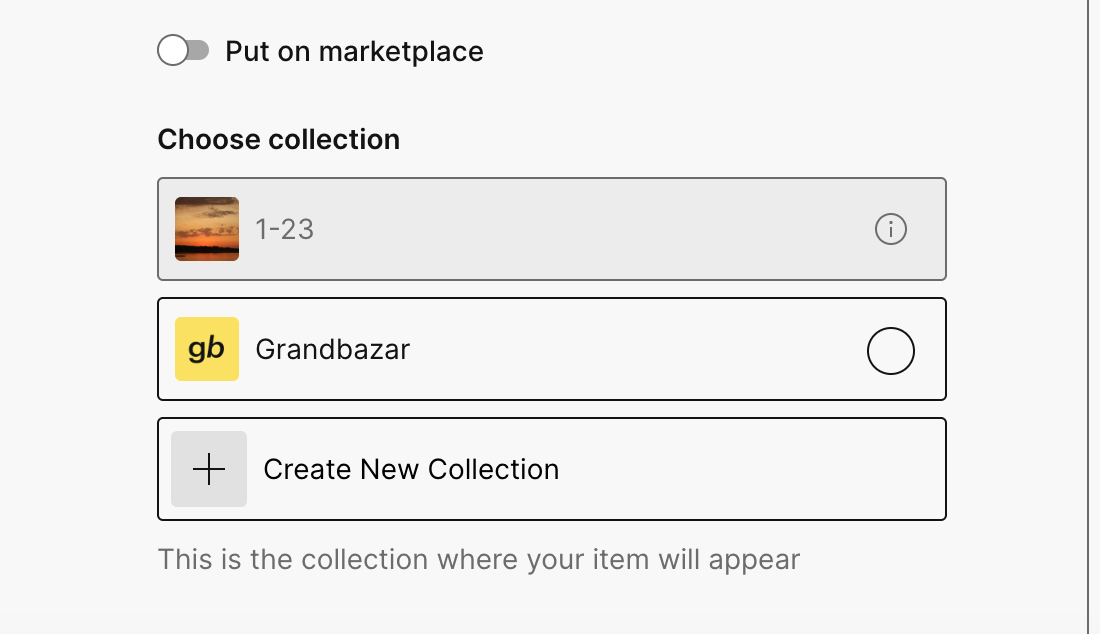Toggle the Put on marketplace switch
Image resolution: width=1100 pixels, height=634 pixels.
point(183,50)
